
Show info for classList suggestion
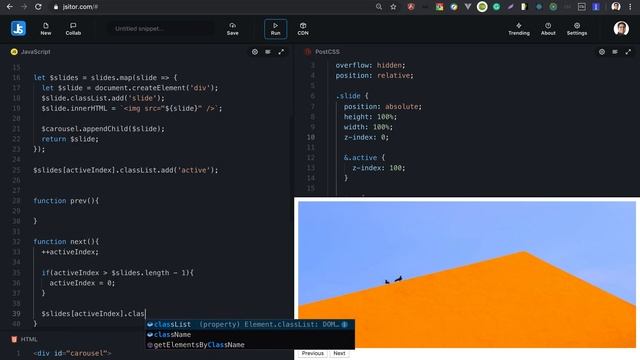coord(344,324)
